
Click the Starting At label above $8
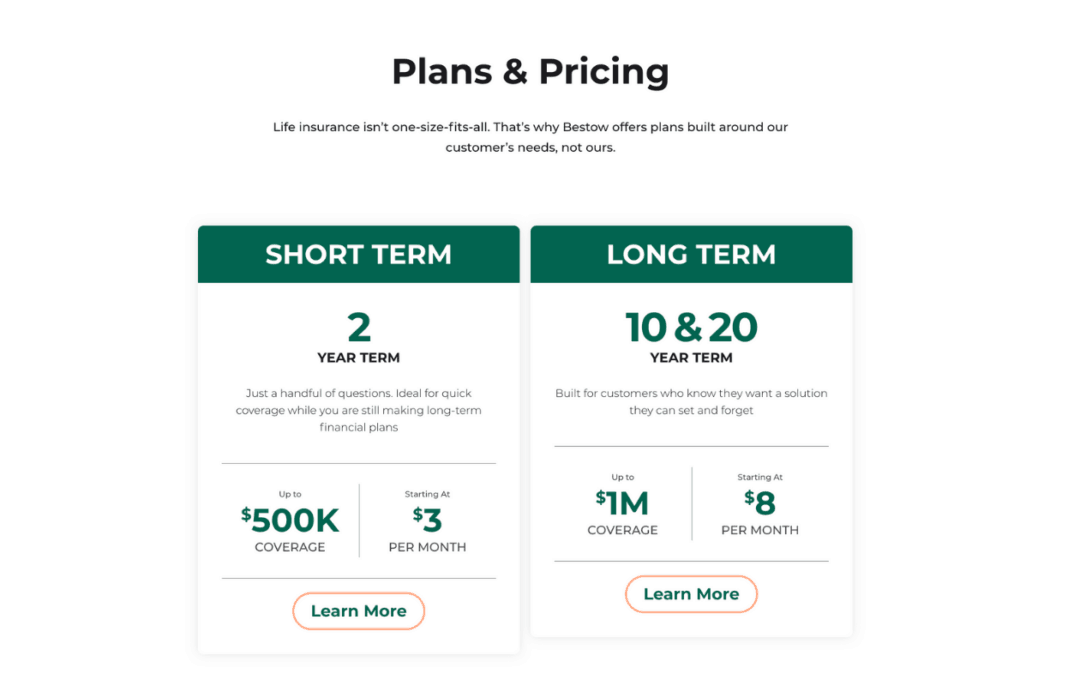[760, 477]
